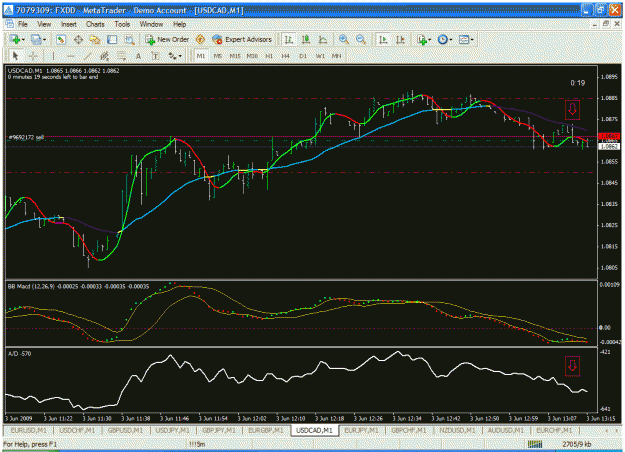Open the Insert menu
Screen dimensions: 625x452
point(69,24)
